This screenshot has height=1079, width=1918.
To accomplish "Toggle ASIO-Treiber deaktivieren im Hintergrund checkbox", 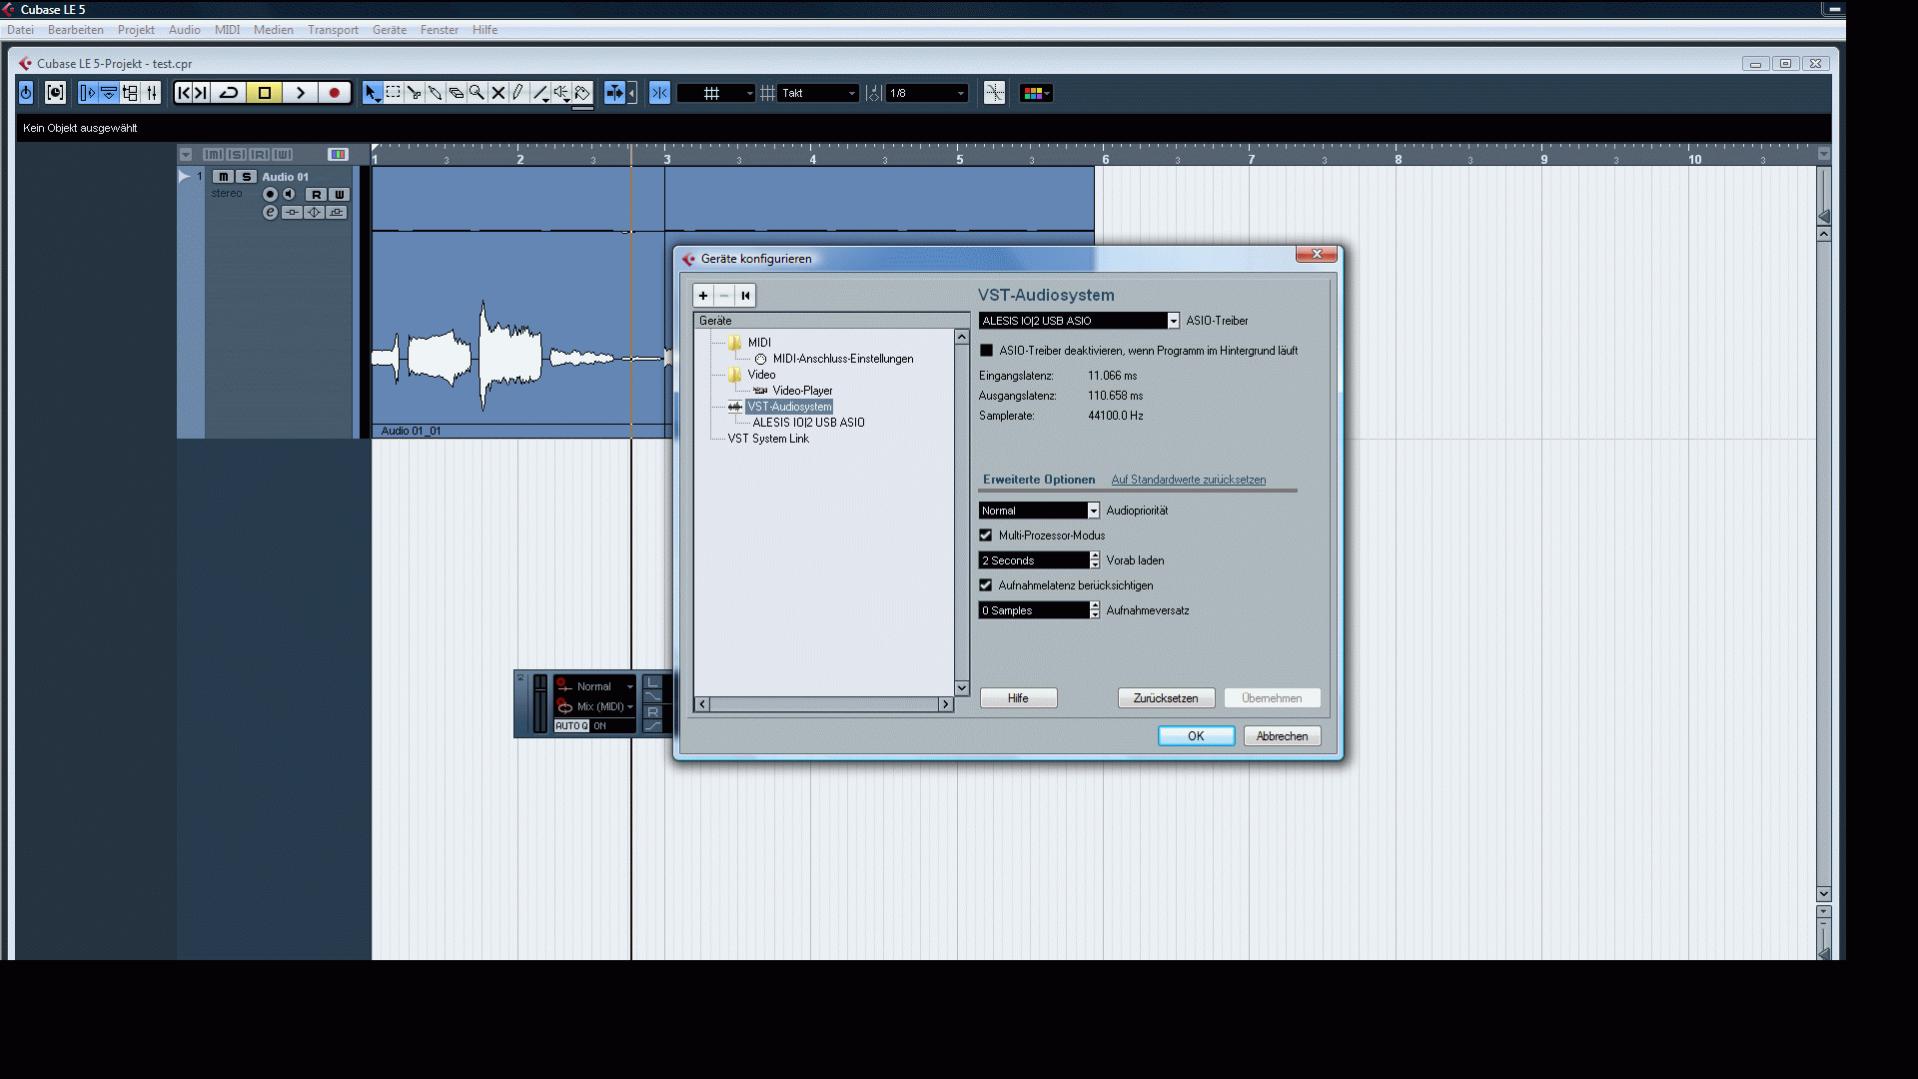I will (x=987, y=351).
